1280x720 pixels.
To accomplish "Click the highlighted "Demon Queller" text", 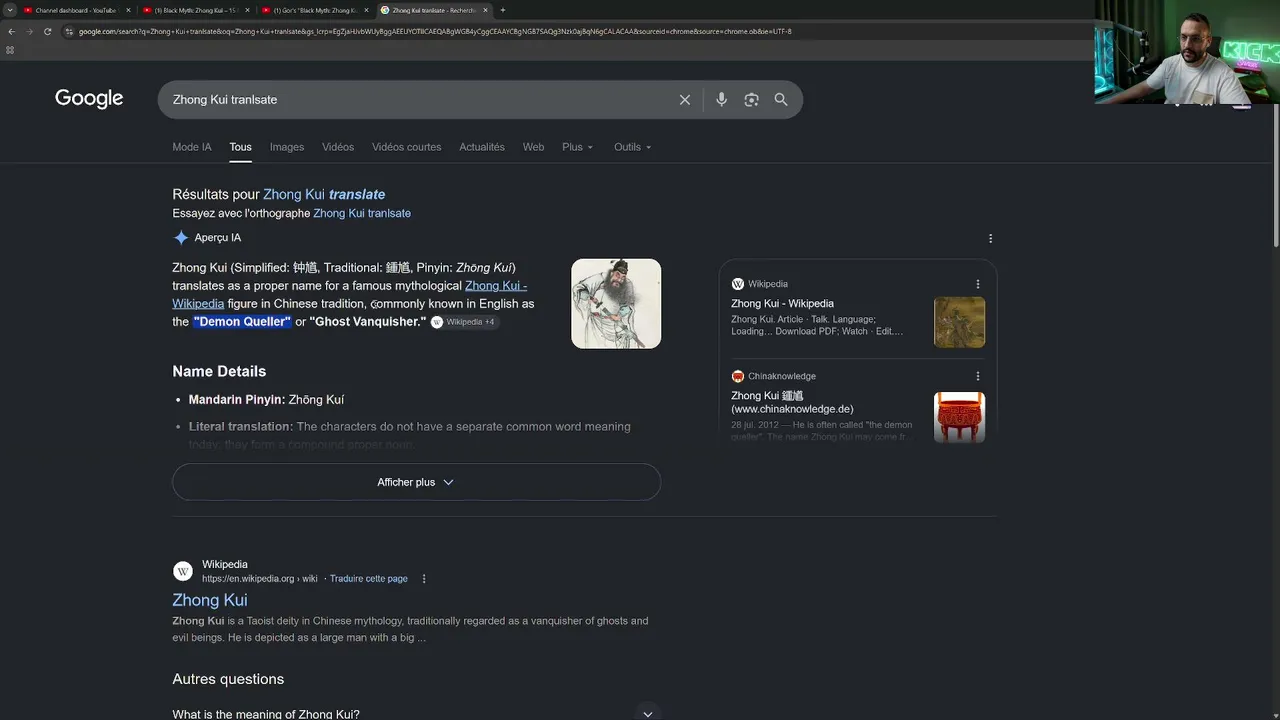I will (242, 322).
